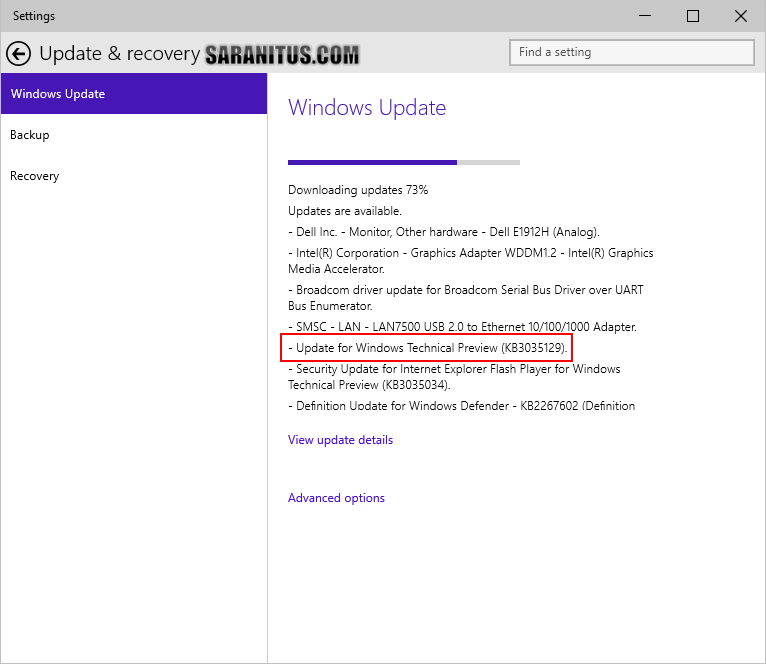Image resolution: width=766 pixels, height=664 pixels.
Task: Select the KB3035034 Flash Player security entry
Action: (454, 377)
